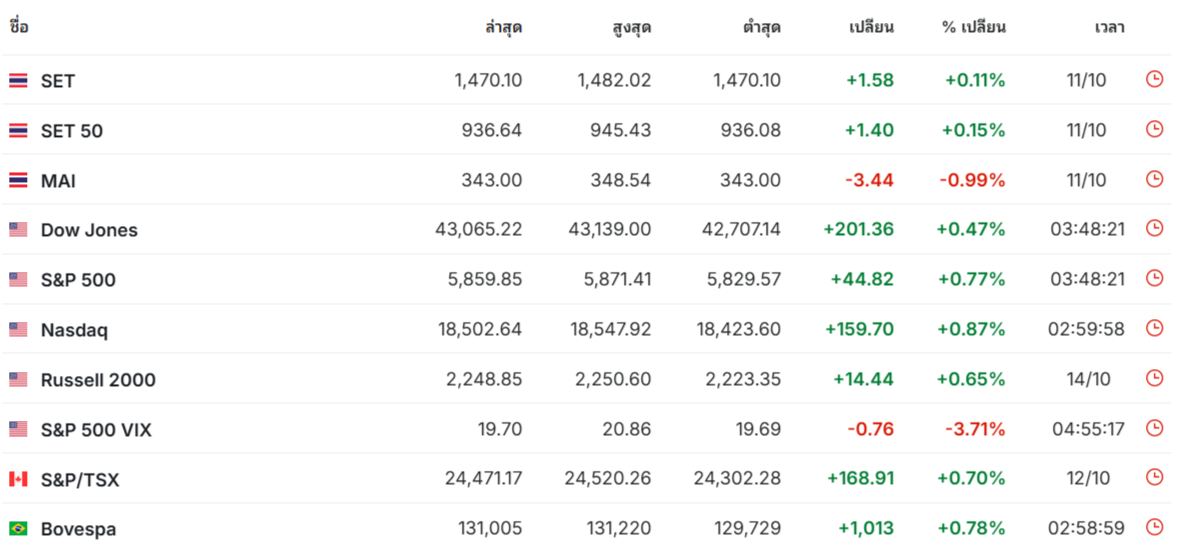1181x552 pixels.
Task: Open the Nasdaq index link
Action: click(x=74, y=330)
